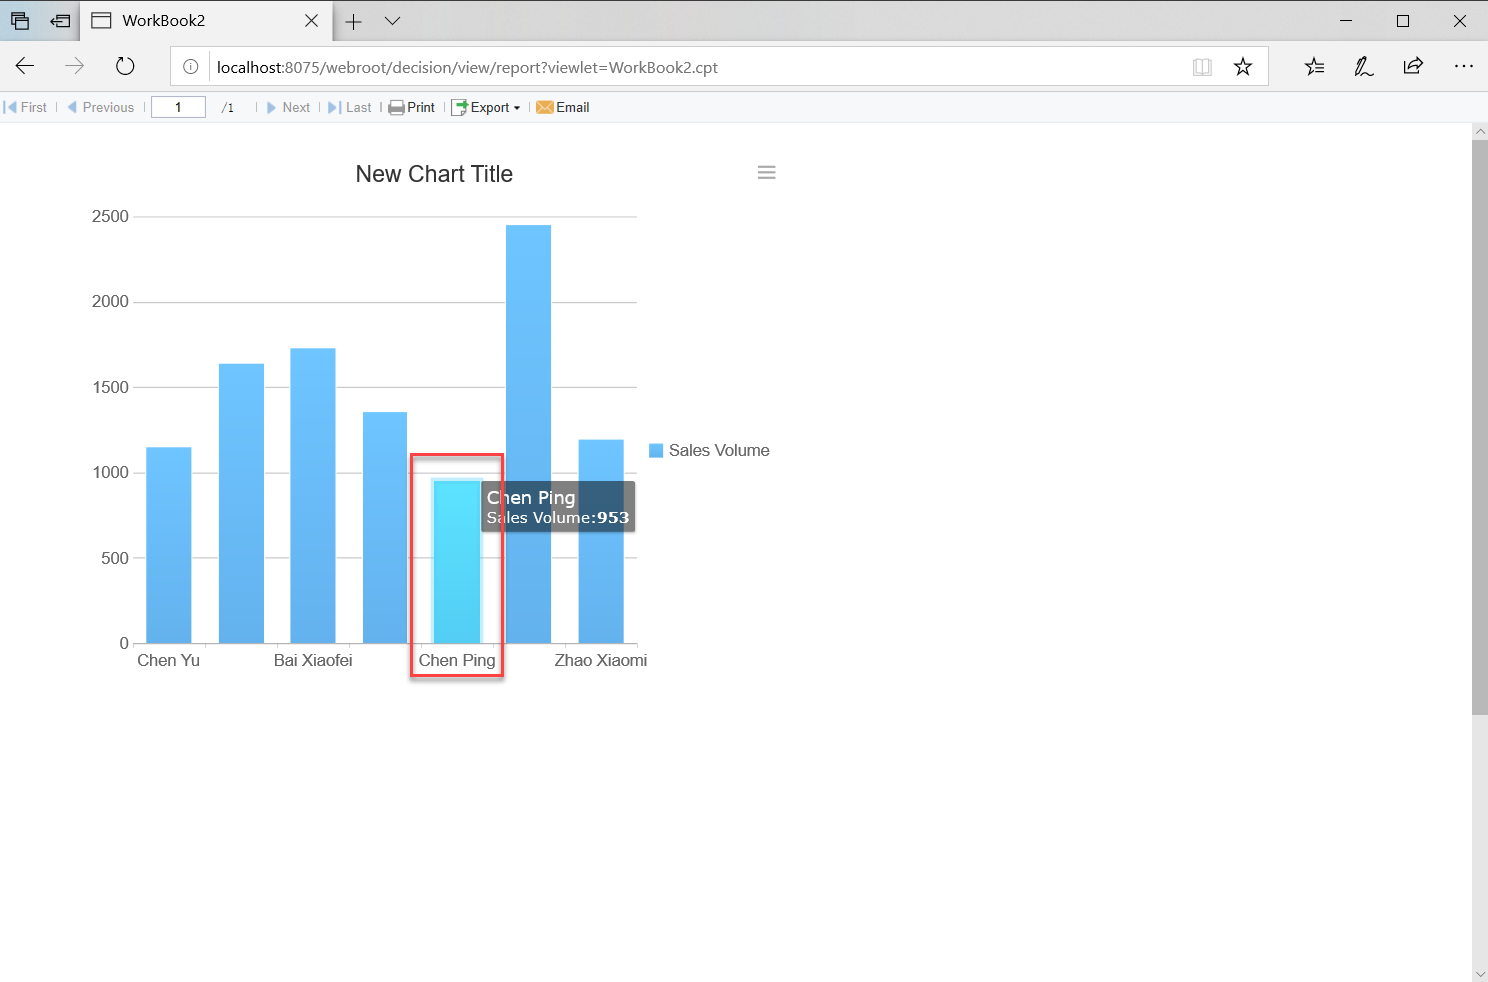Click the Email icon on the toolbar
This screenshot has width=1488, height=982.
(544, 107)
